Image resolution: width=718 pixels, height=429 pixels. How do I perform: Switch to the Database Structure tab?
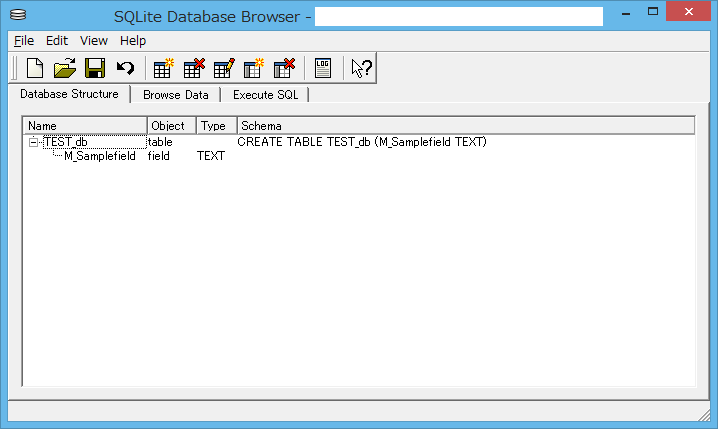click(69, 94)
